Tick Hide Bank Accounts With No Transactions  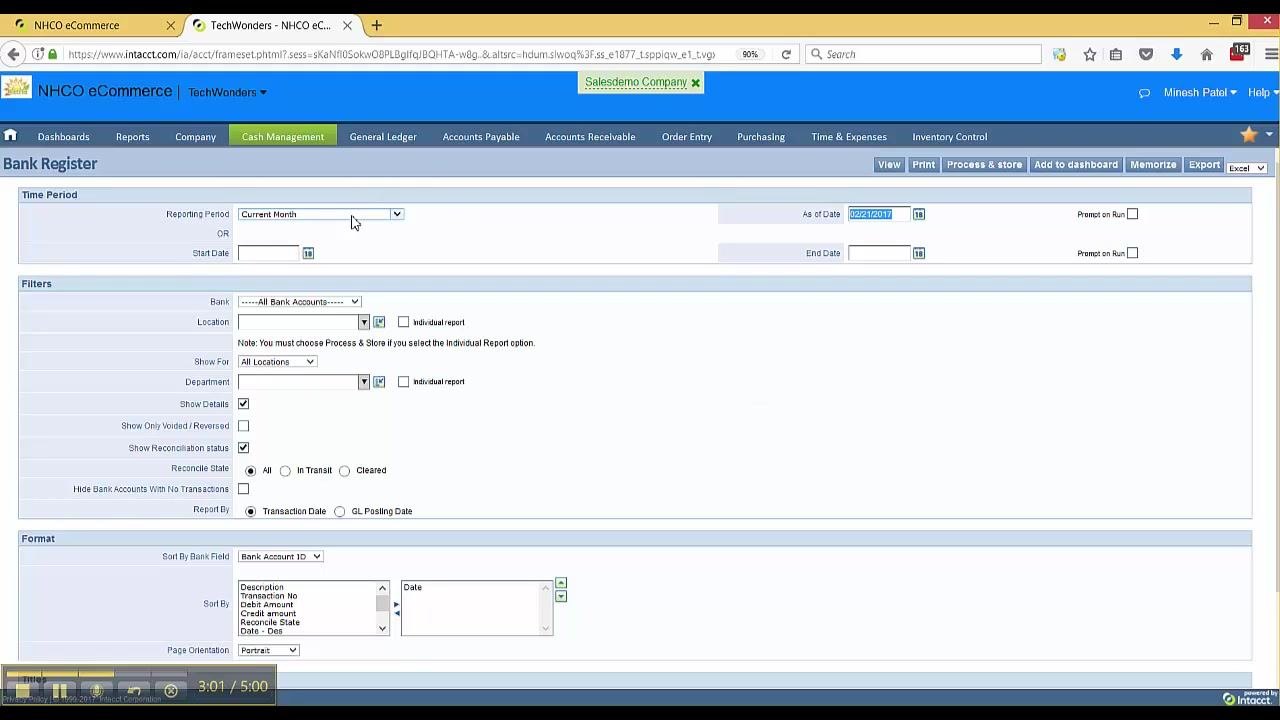tap(243, 489)
